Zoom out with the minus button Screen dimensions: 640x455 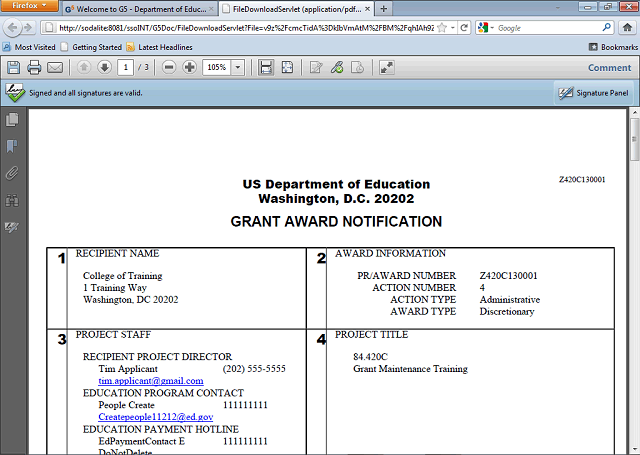pos(169,67)
